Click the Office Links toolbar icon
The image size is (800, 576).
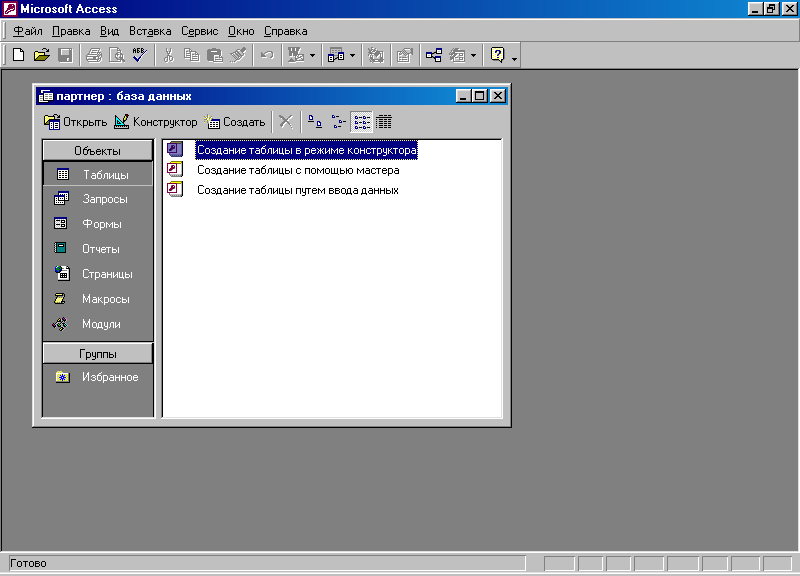(296, 55)
